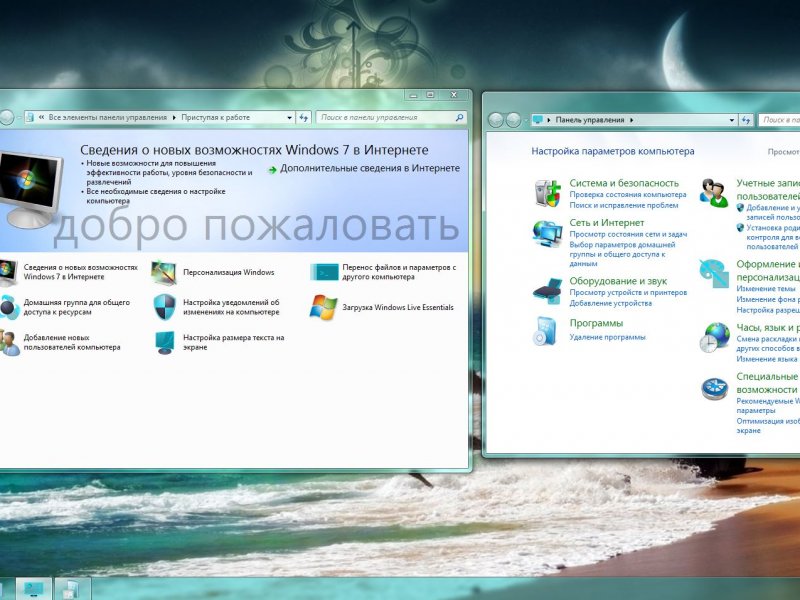Click the large monitor picture in the welcome banner
This screenshot has width=800, height=600.
coord(30,190)
